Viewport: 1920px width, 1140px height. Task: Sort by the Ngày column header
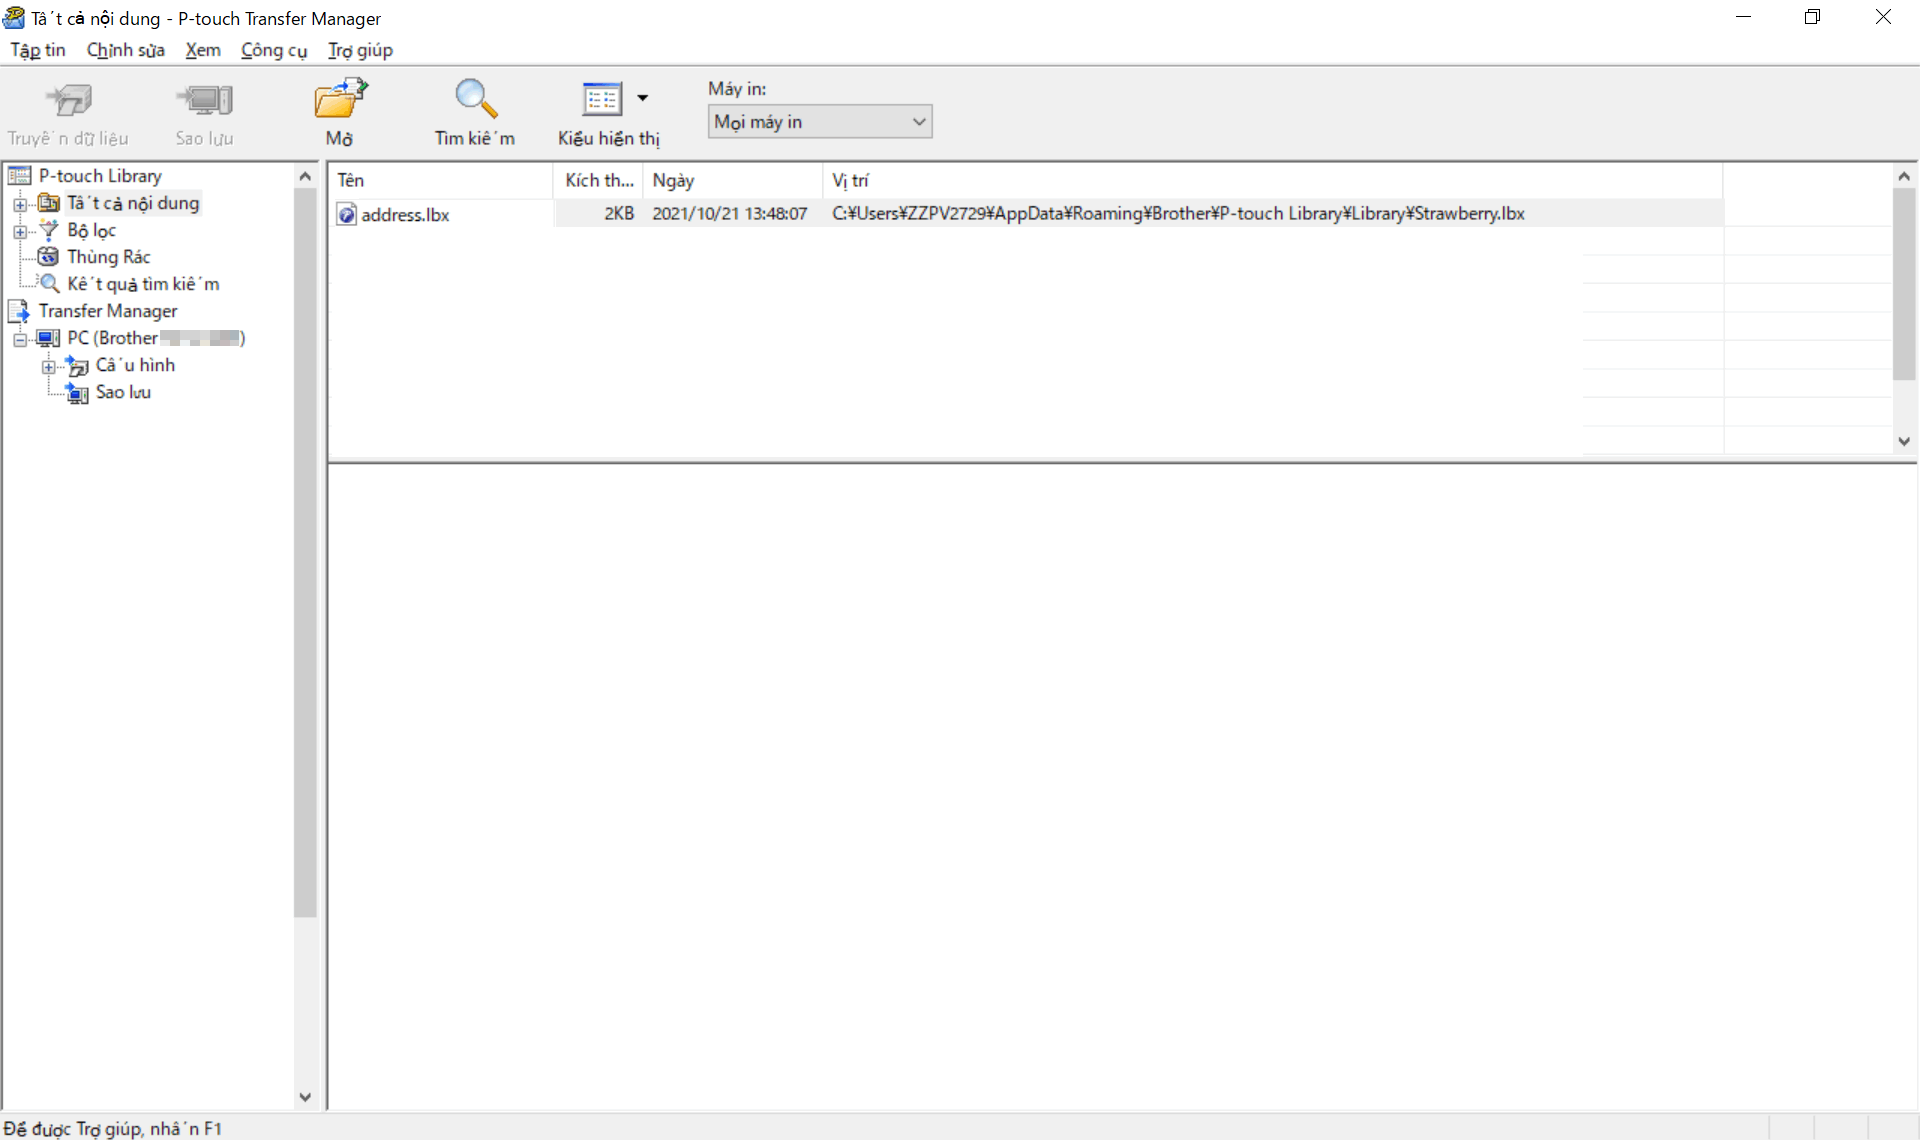click(x=730, y=180)
